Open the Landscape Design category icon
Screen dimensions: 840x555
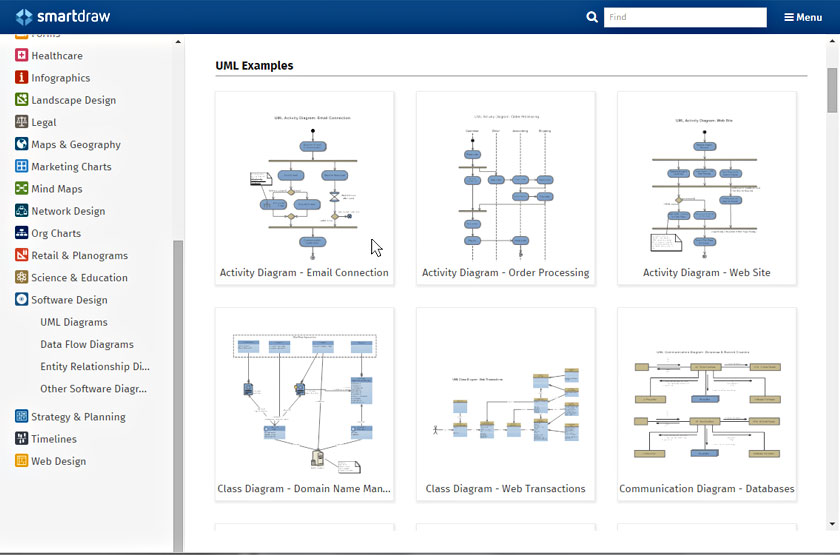22,100
